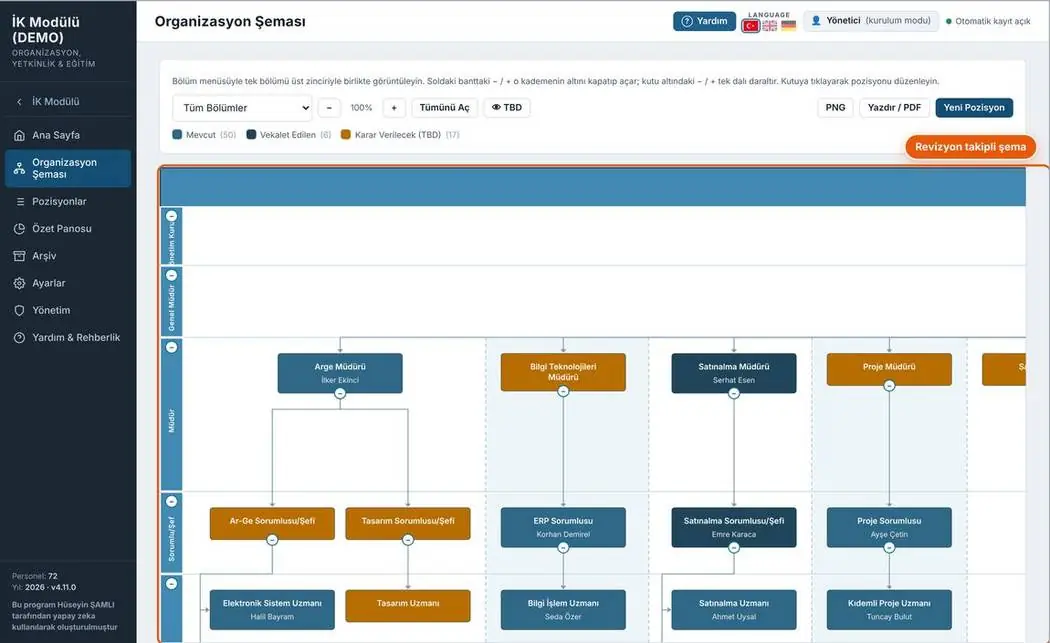This screenshot has width=1050, height=643.
Task: Collapse branch under Proje Müdürü
Action: (x=889, y=386)
